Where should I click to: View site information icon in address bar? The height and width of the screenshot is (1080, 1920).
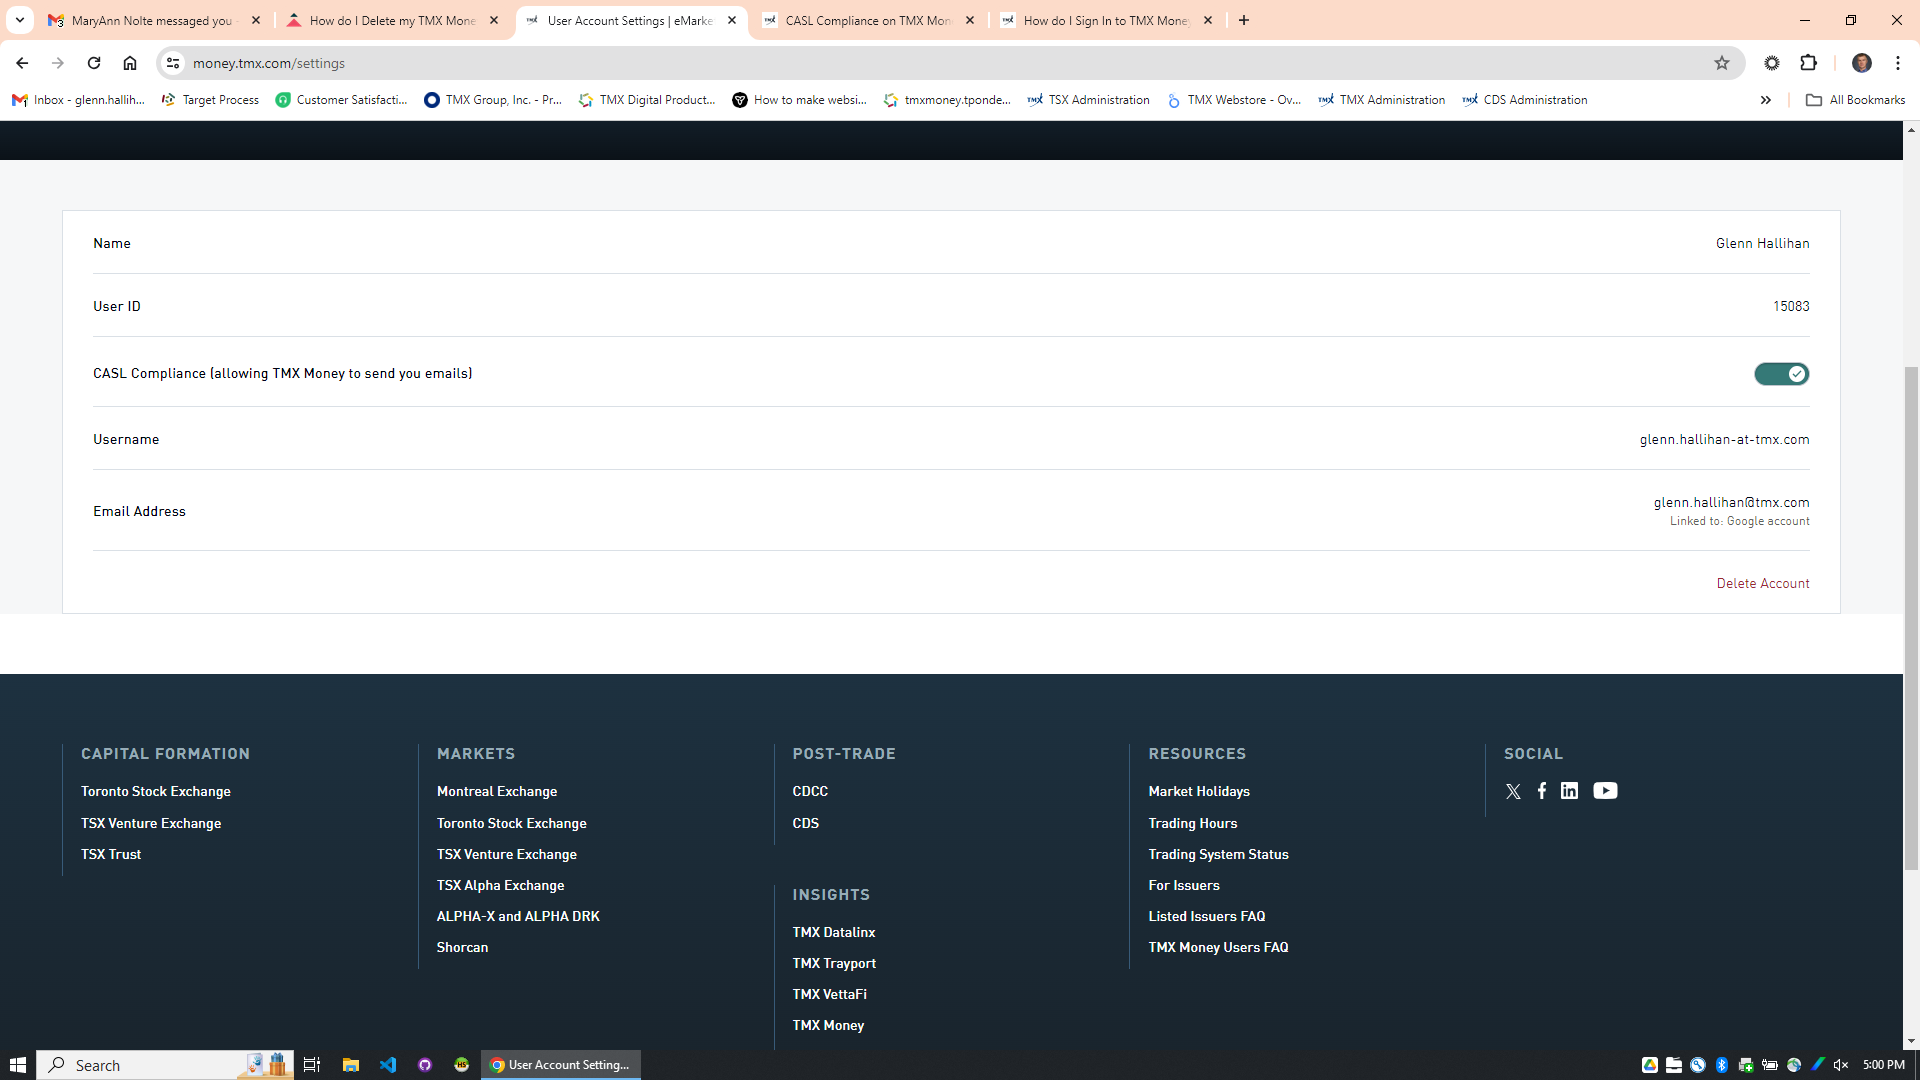click(x=173, y=63)
